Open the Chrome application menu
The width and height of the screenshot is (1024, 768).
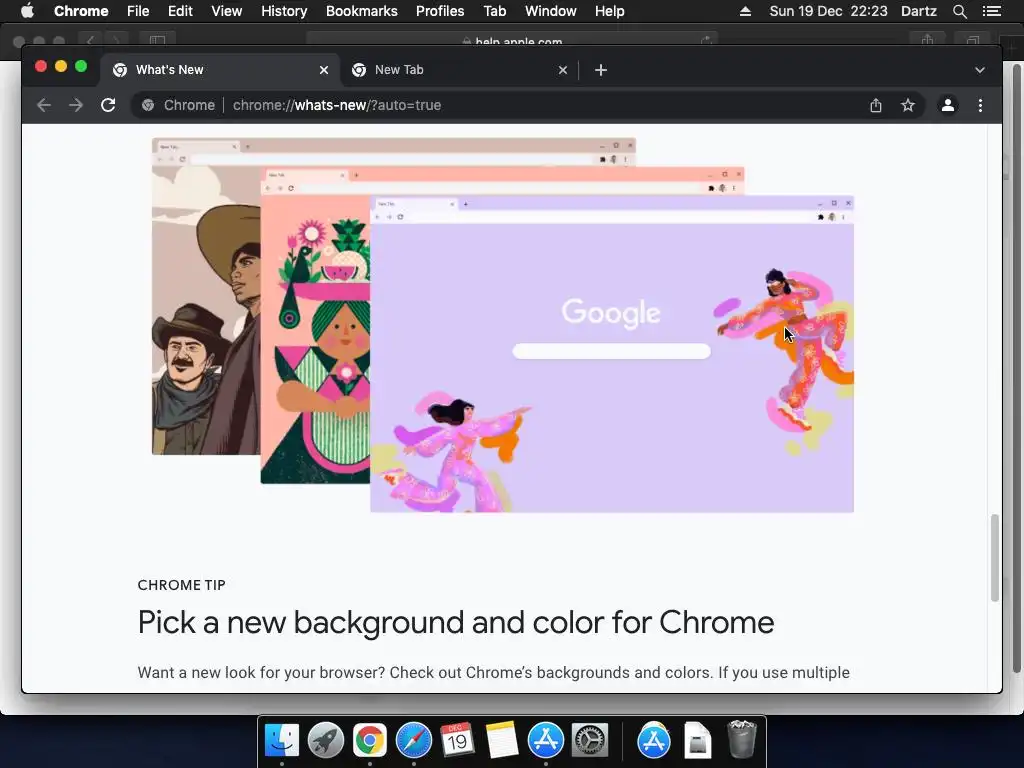click(x=81, y=11)
